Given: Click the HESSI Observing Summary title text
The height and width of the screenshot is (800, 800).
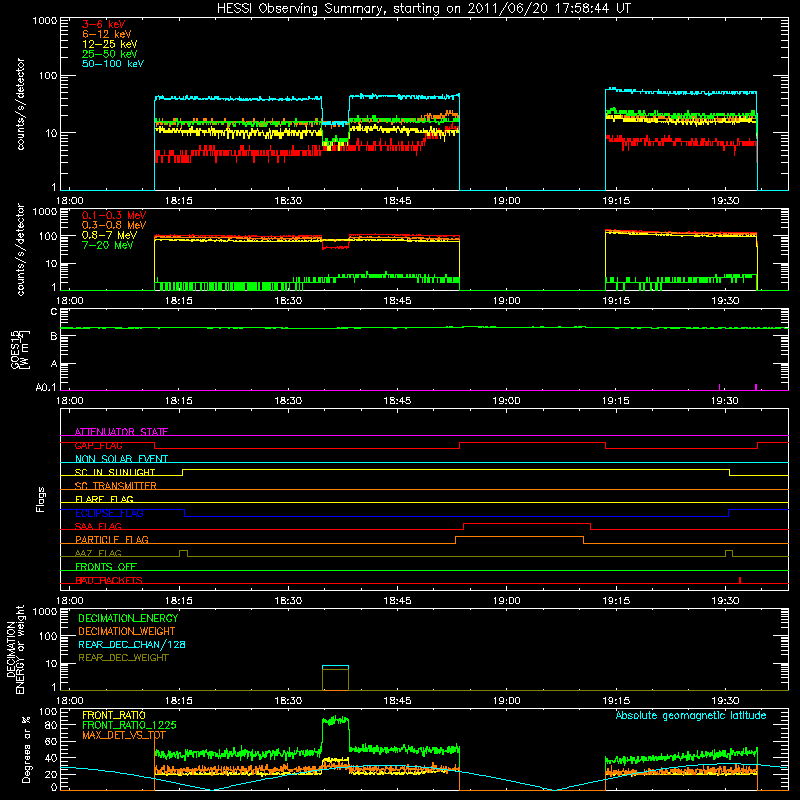Looking at the screenshot, I should (423, 9).
